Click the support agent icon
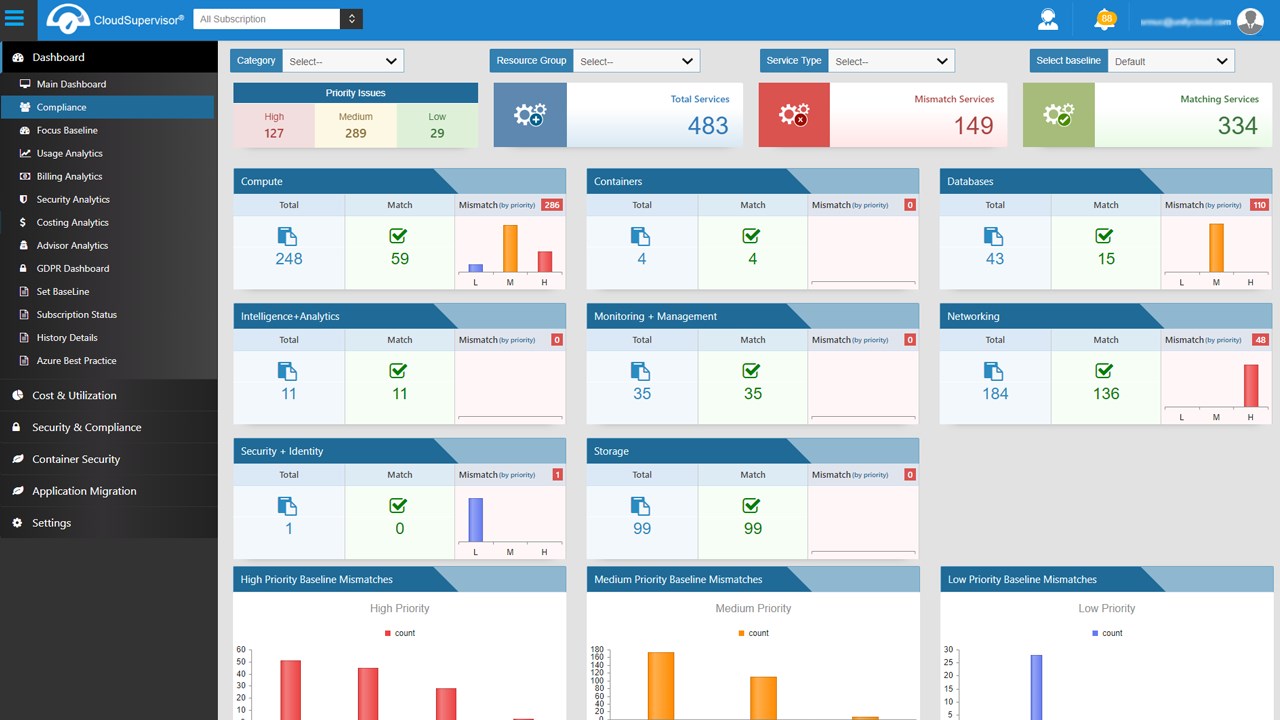This screenshot has height=720, width=1280. click(x=1047, y=19)
